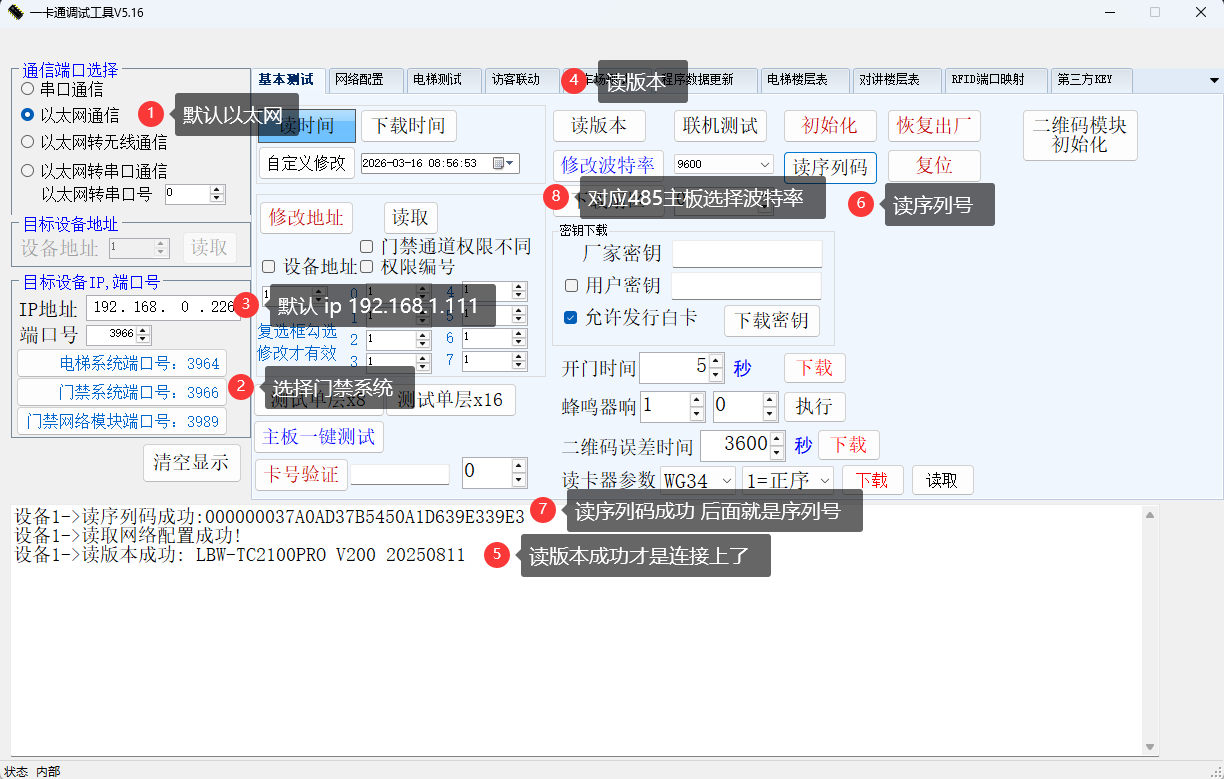Viewport: 1224px width, 779px height.
Task: Expand the WG34 reader format dropdown
Action: pyautogui.click(x=726, y=480)
